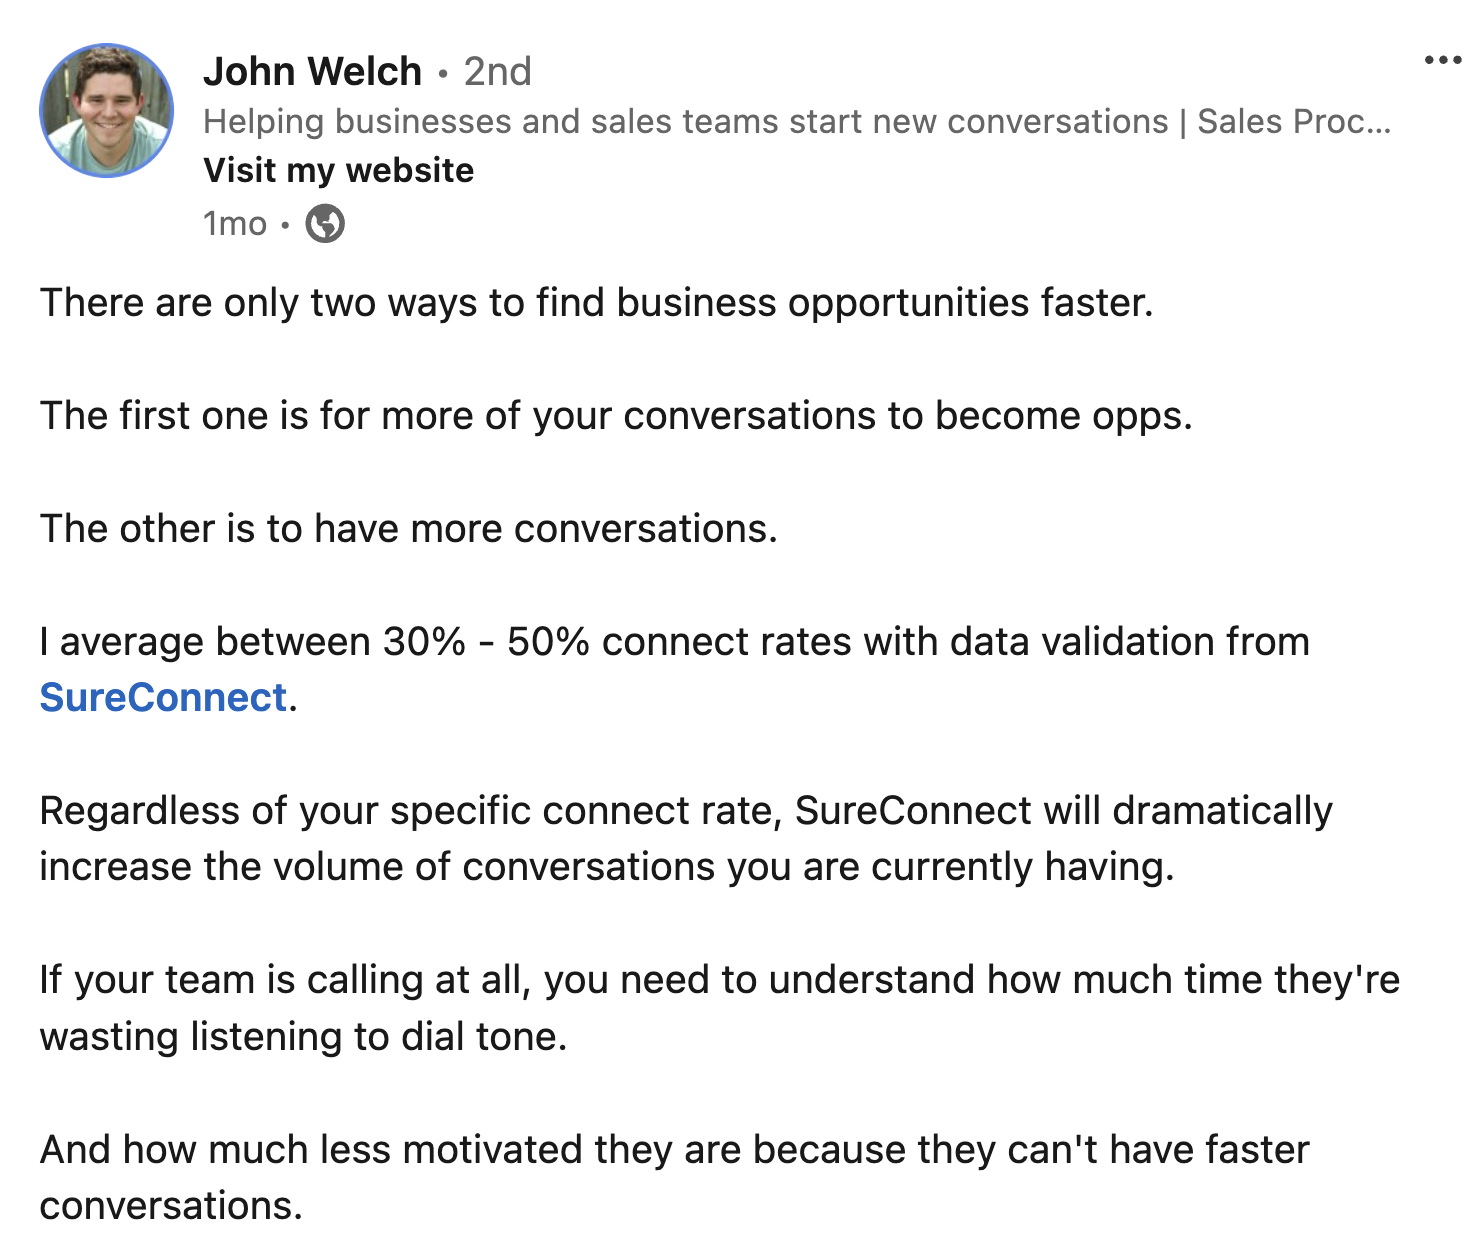Open the blue SureConnect company link

point(163,697)
